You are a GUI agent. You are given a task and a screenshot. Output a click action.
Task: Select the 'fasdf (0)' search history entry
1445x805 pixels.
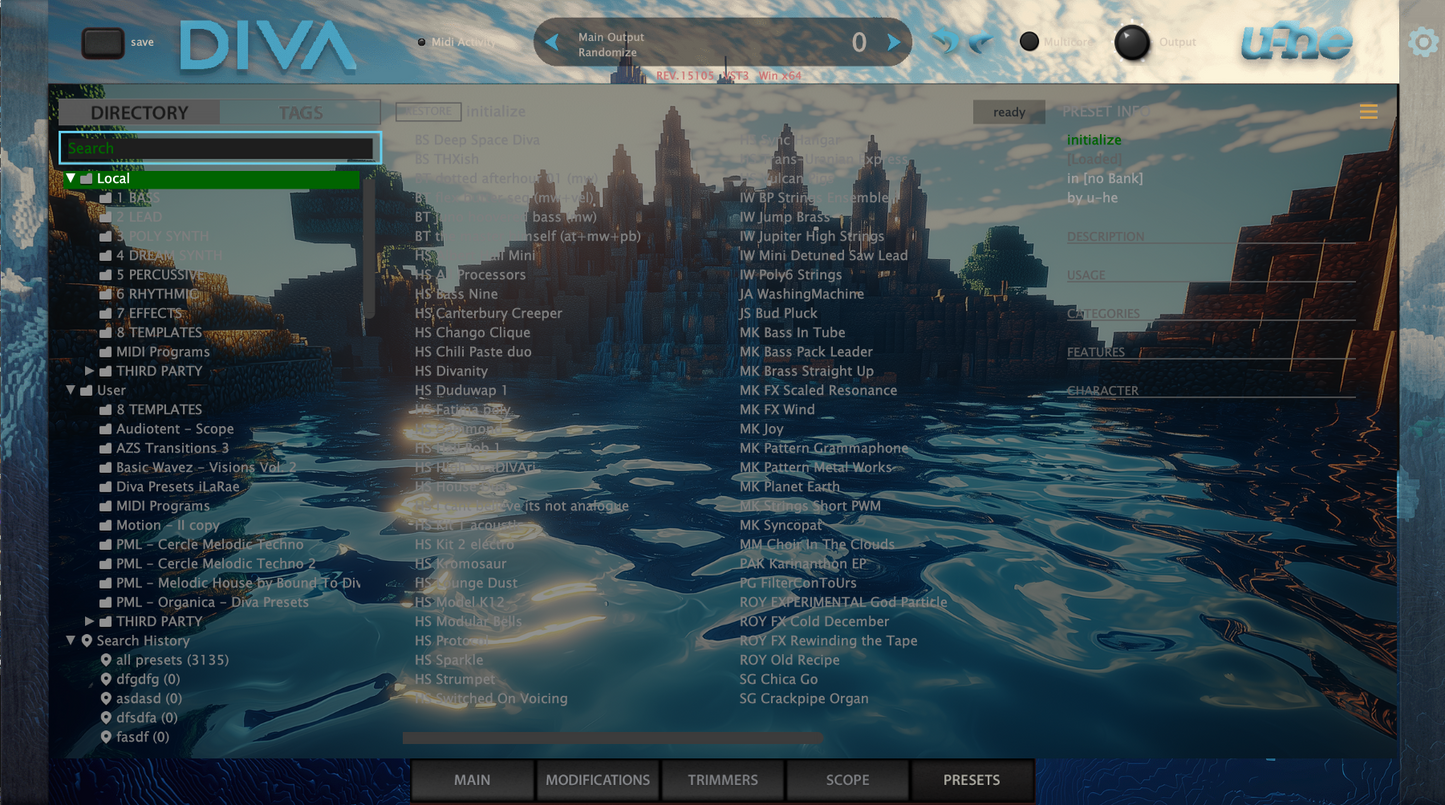click(135, 737)
